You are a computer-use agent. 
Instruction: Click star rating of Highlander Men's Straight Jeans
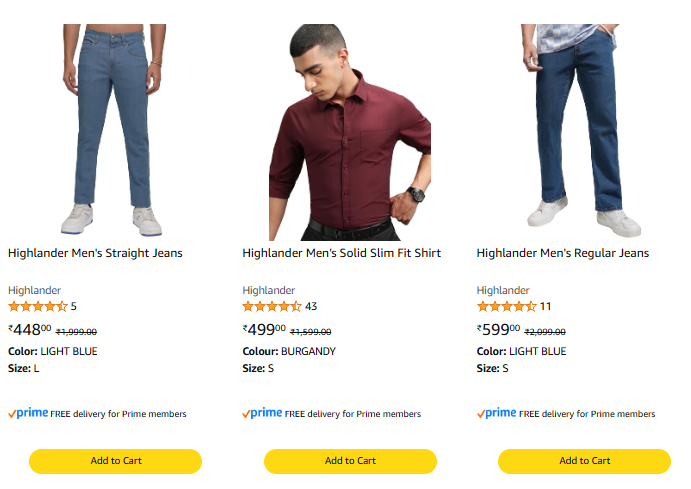point(37,306)
